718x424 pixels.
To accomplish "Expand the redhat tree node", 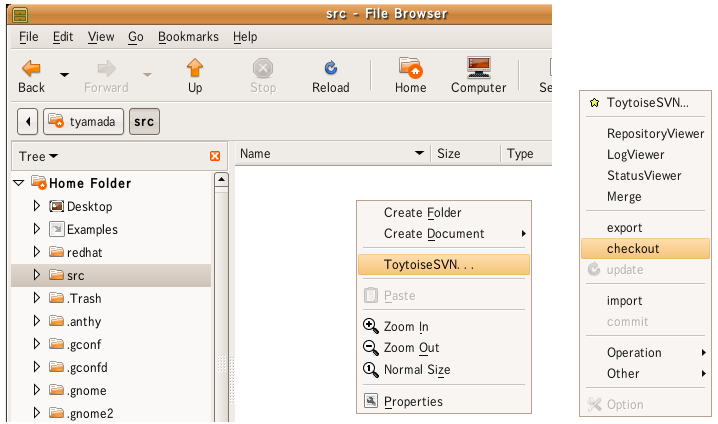I will click(37, 252).
